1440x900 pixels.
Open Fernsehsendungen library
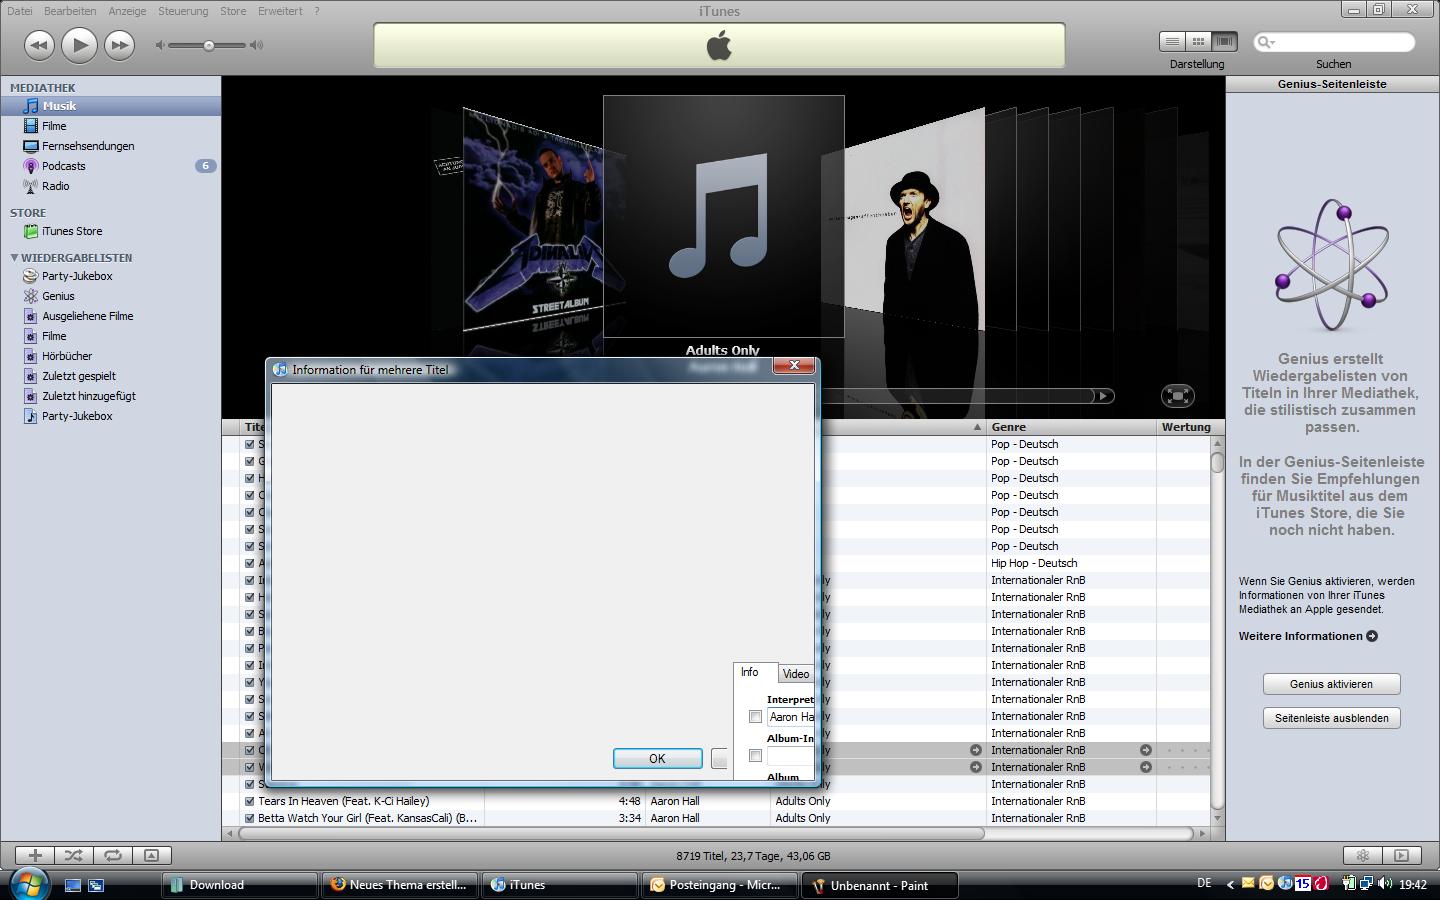click(x=88, y=146)
